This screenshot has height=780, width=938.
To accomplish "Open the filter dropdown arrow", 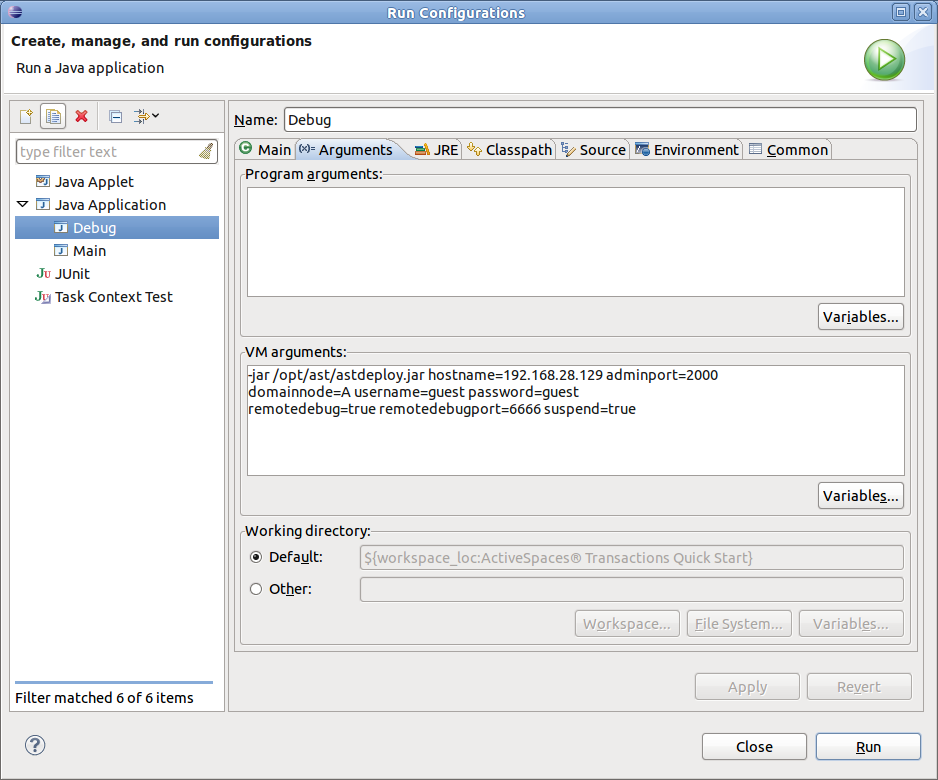I will coord(155,116).
